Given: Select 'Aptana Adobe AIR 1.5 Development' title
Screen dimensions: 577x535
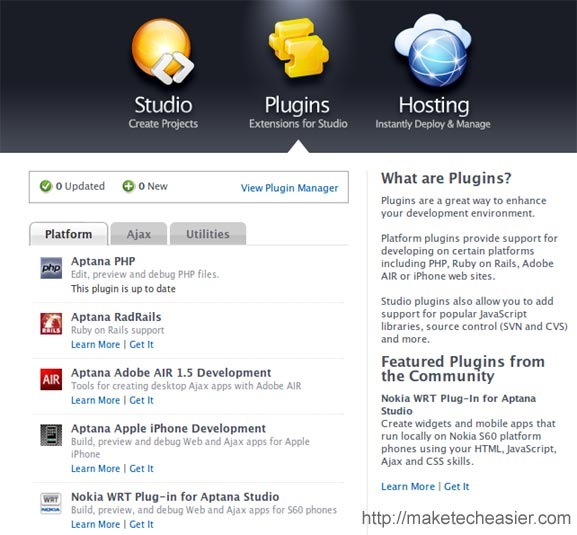Looking at the screenshot, I should tap(171, 373).
